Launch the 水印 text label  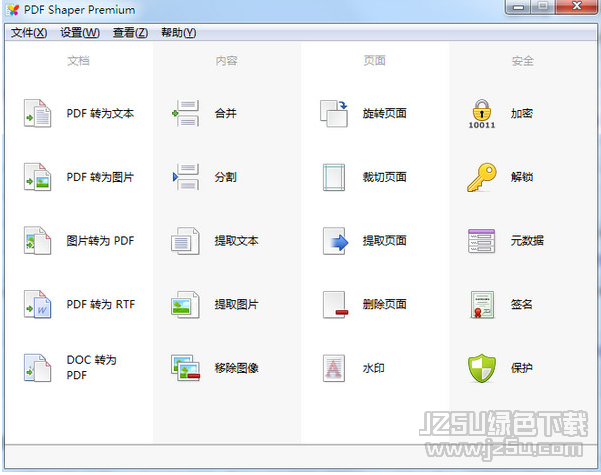(x=374, y=368)
